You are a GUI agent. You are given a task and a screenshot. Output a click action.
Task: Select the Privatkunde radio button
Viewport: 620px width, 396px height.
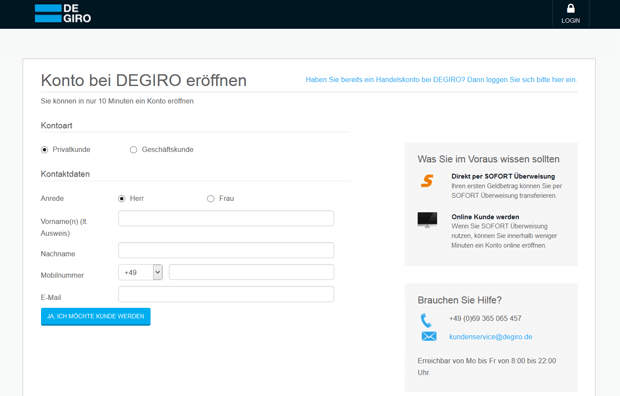[44, 150]
